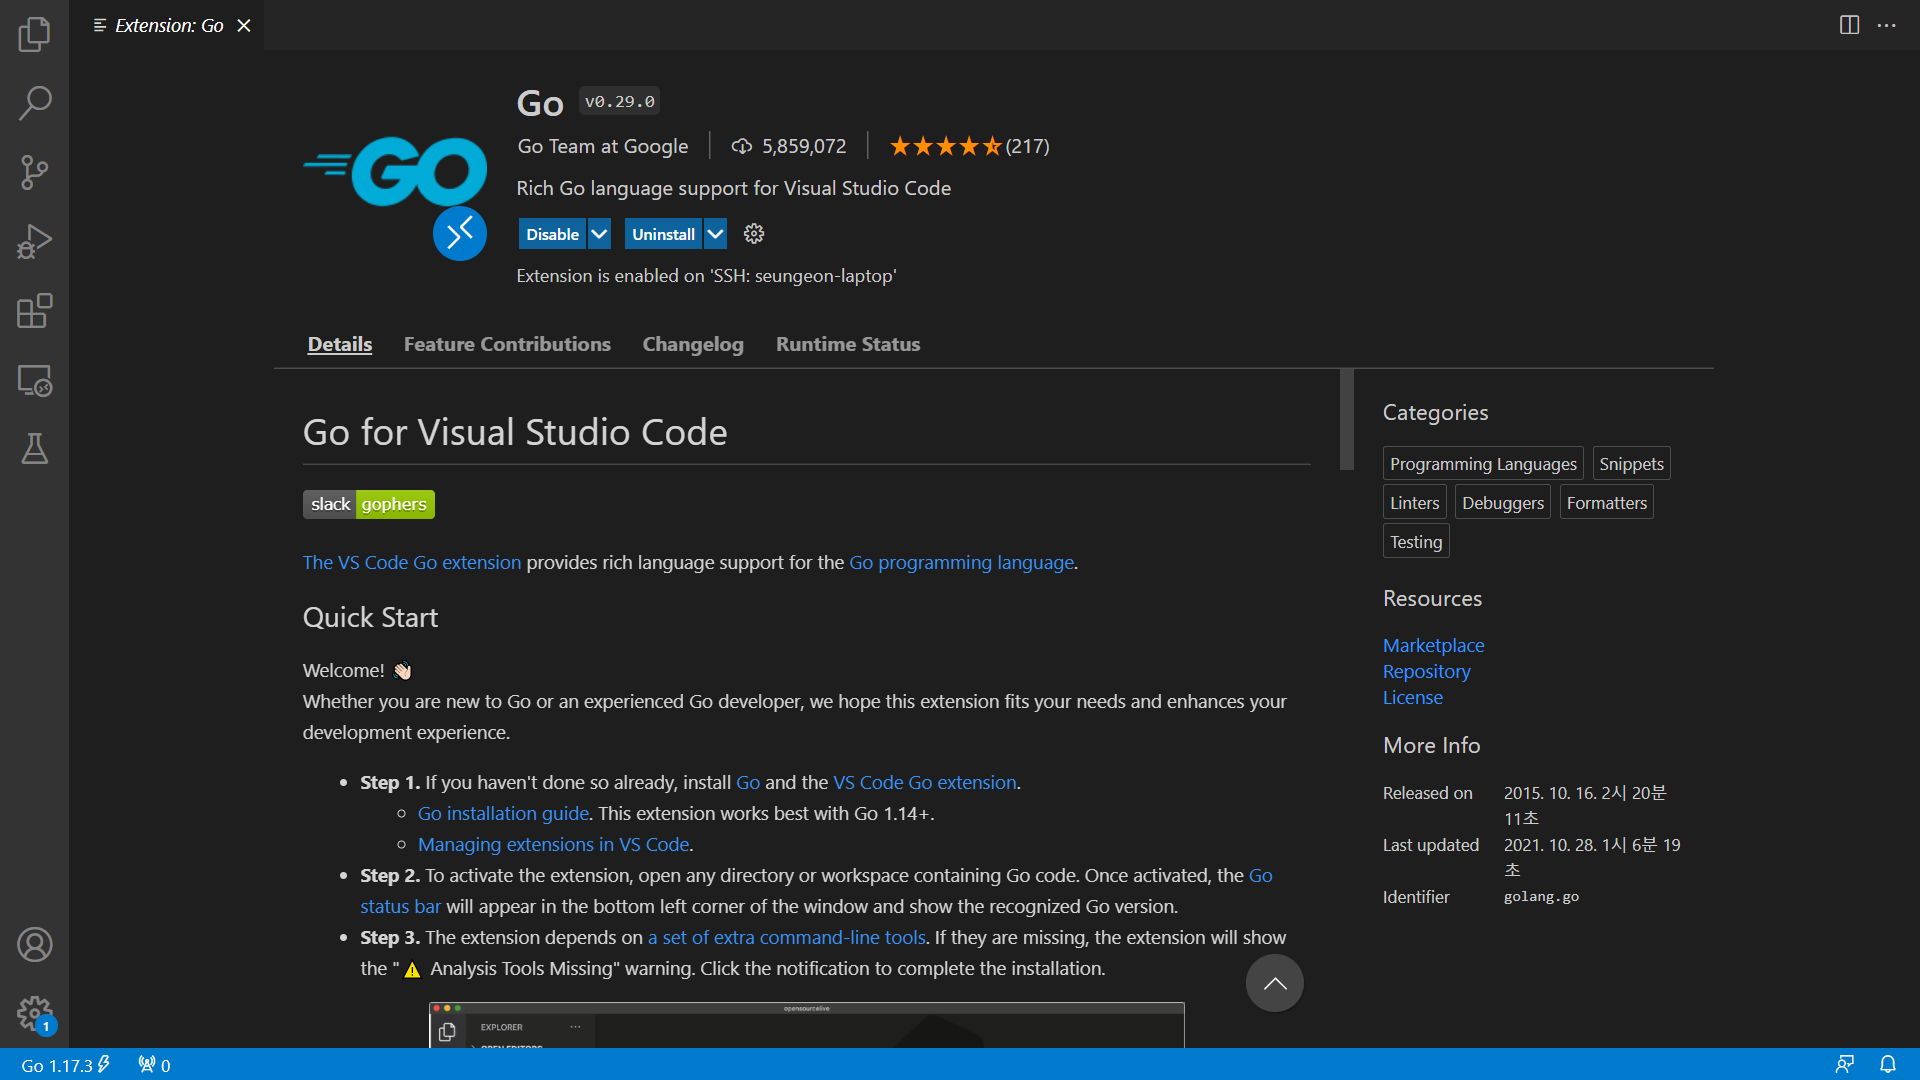
Task: Click the notifications bell in status bar
Action: click(x=1887, y=1065)
